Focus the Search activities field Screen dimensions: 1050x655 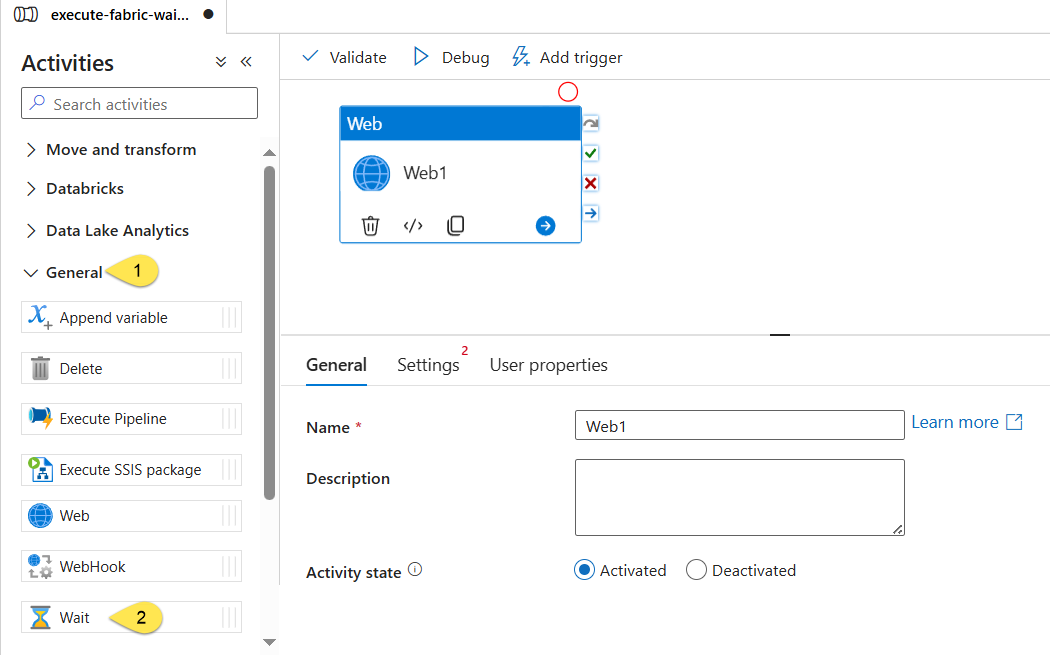[139, 103]
